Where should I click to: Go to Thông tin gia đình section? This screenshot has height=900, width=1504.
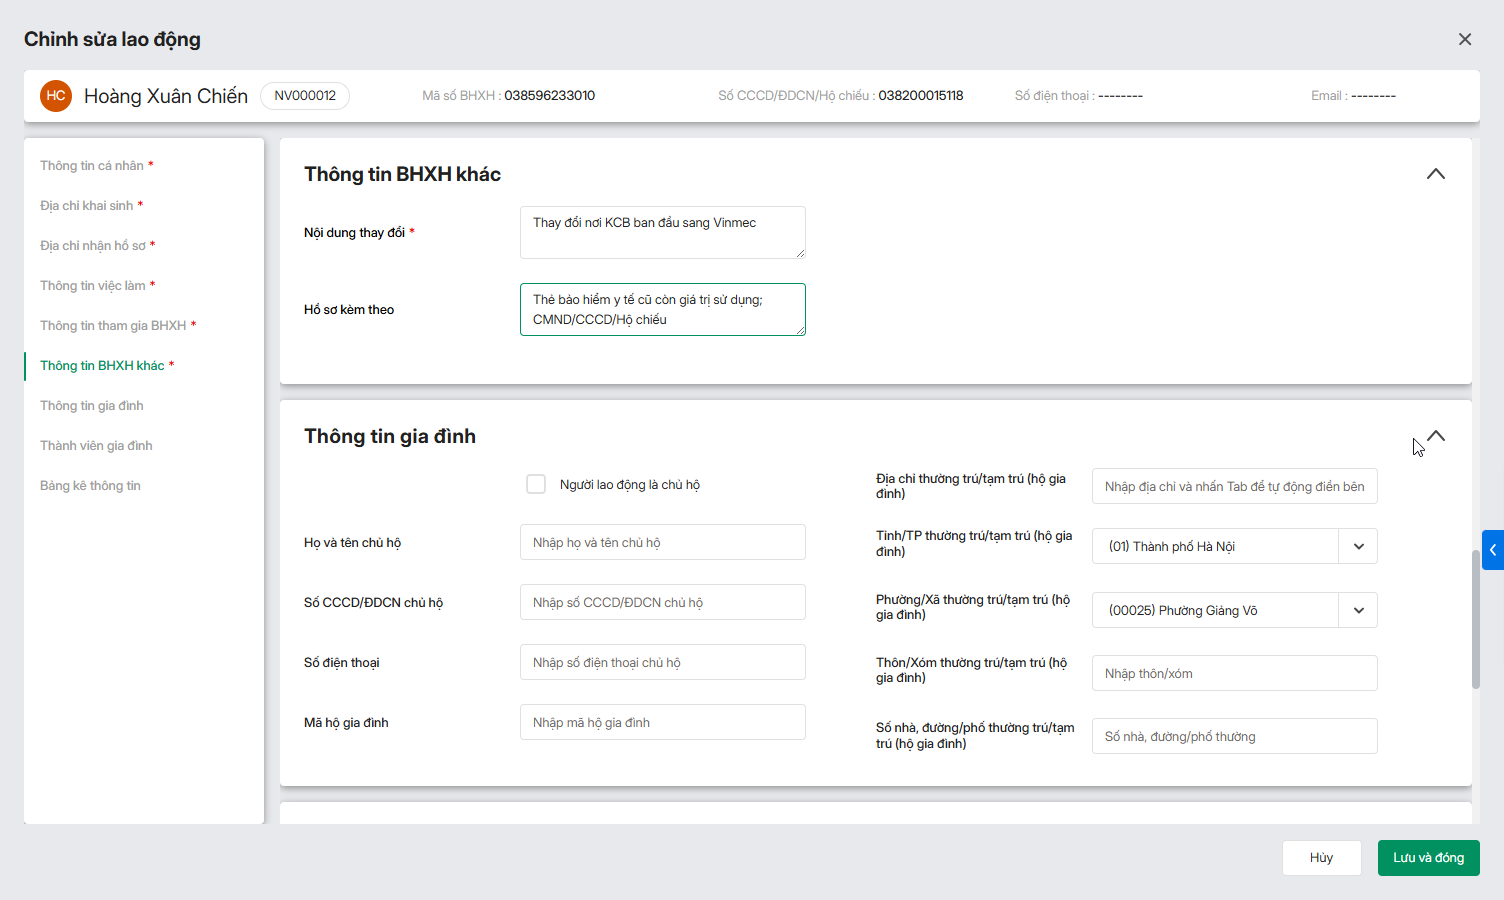[92, 406]
